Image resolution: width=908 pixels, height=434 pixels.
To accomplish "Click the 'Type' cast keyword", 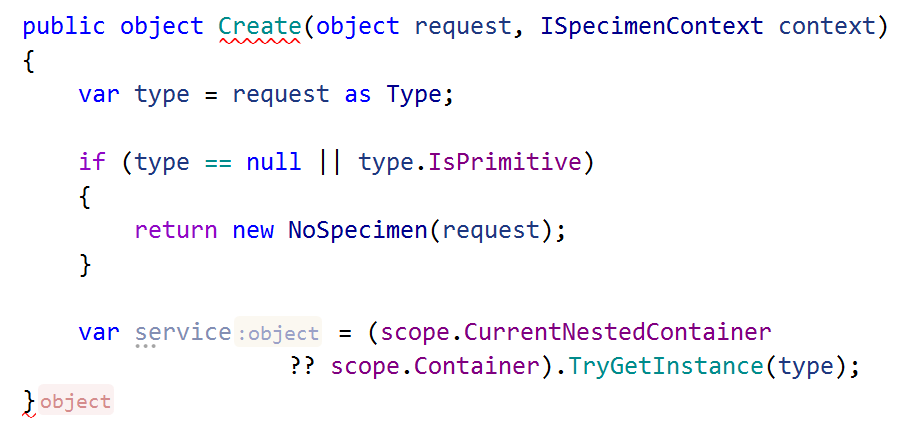I will point(413,94).
